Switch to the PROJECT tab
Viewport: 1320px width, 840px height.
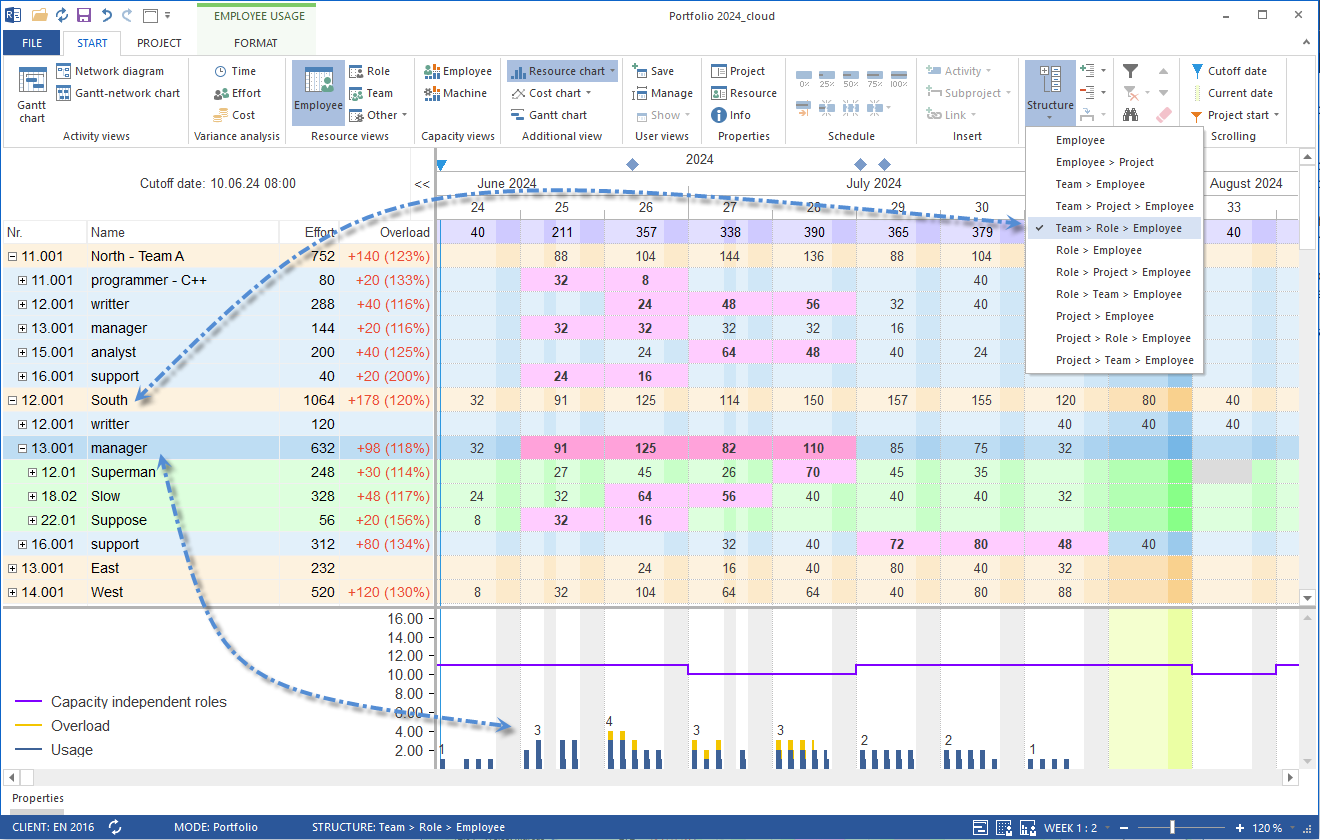(159, 43)
